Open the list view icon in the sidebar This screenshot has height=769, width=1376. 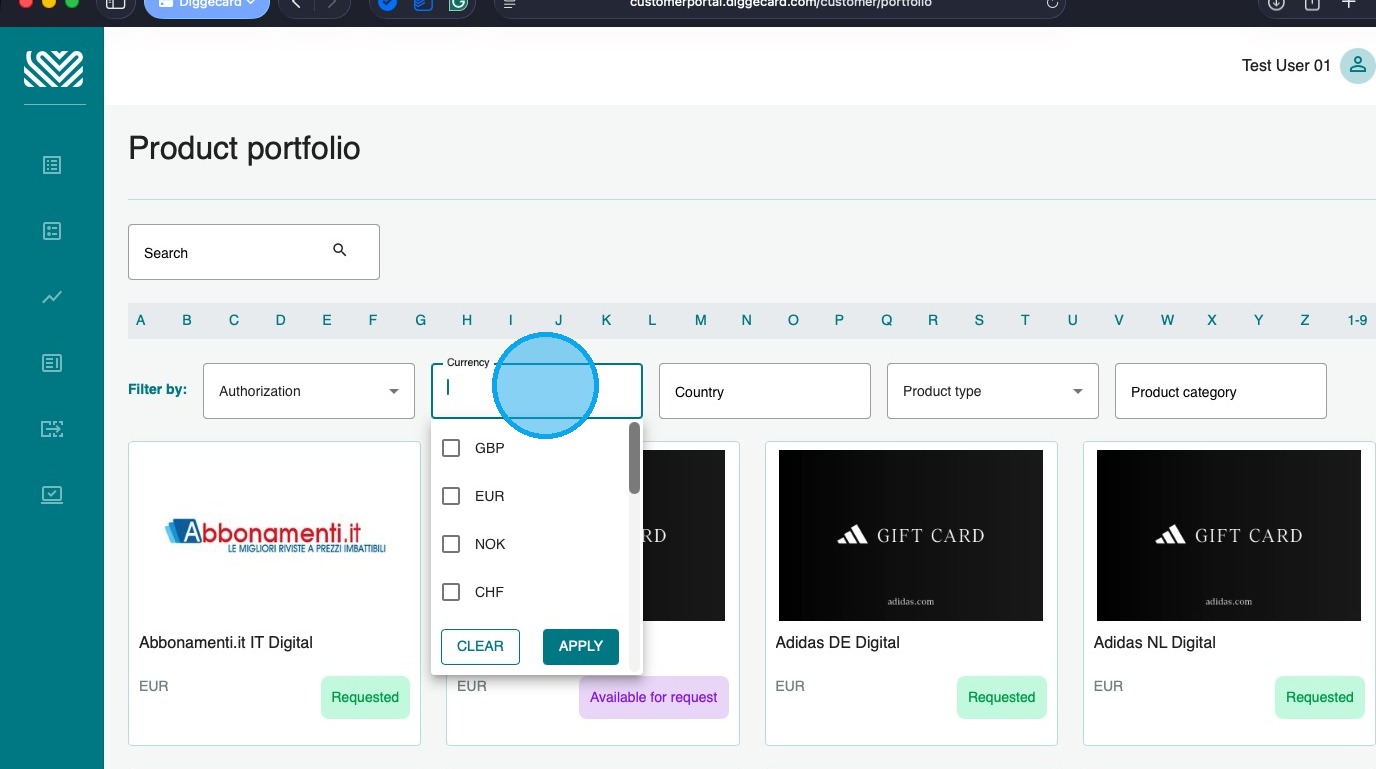[52, 165]
